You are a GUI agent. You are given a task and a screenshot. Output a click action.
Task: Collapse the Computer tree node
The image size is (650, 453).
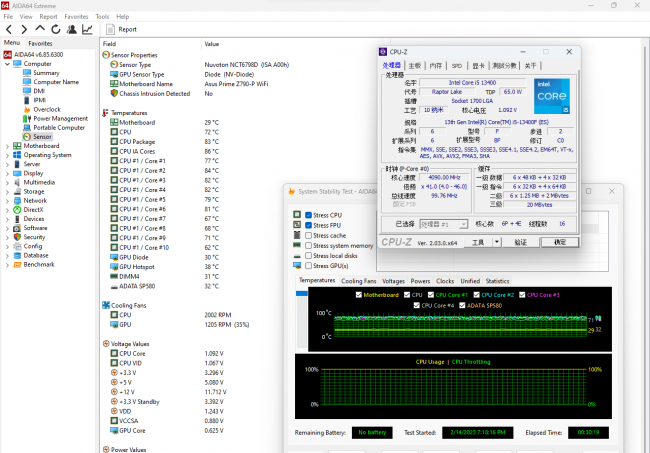7,64
